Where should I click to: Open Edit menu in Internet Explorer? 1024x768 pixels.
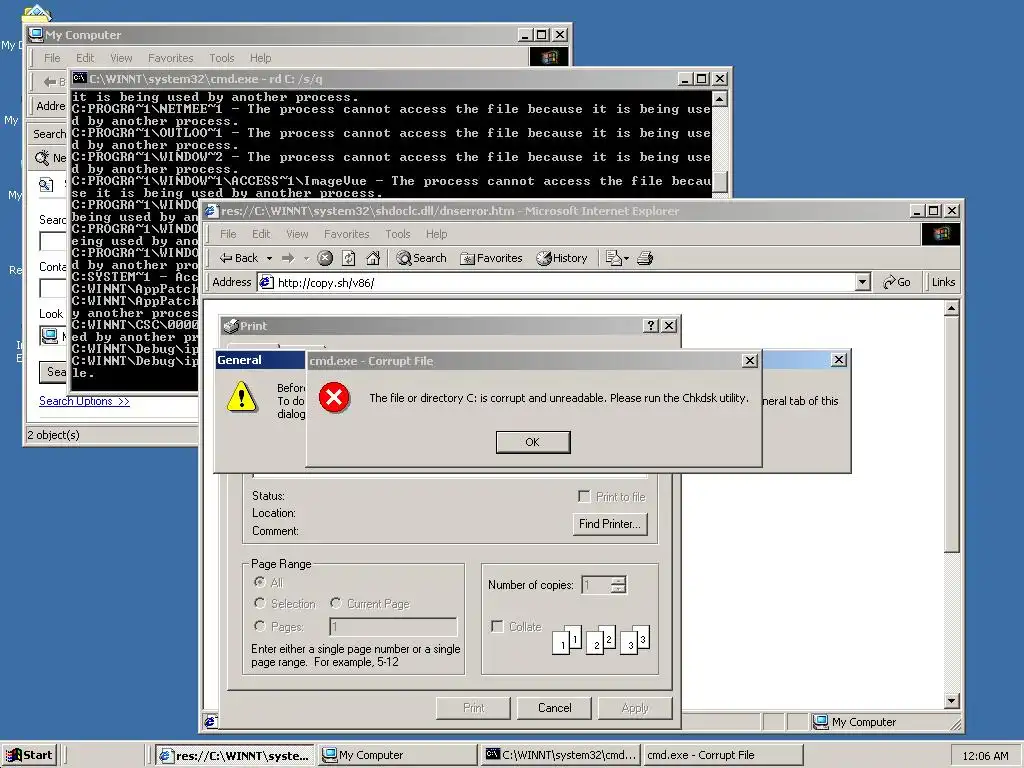click(261, 234)
